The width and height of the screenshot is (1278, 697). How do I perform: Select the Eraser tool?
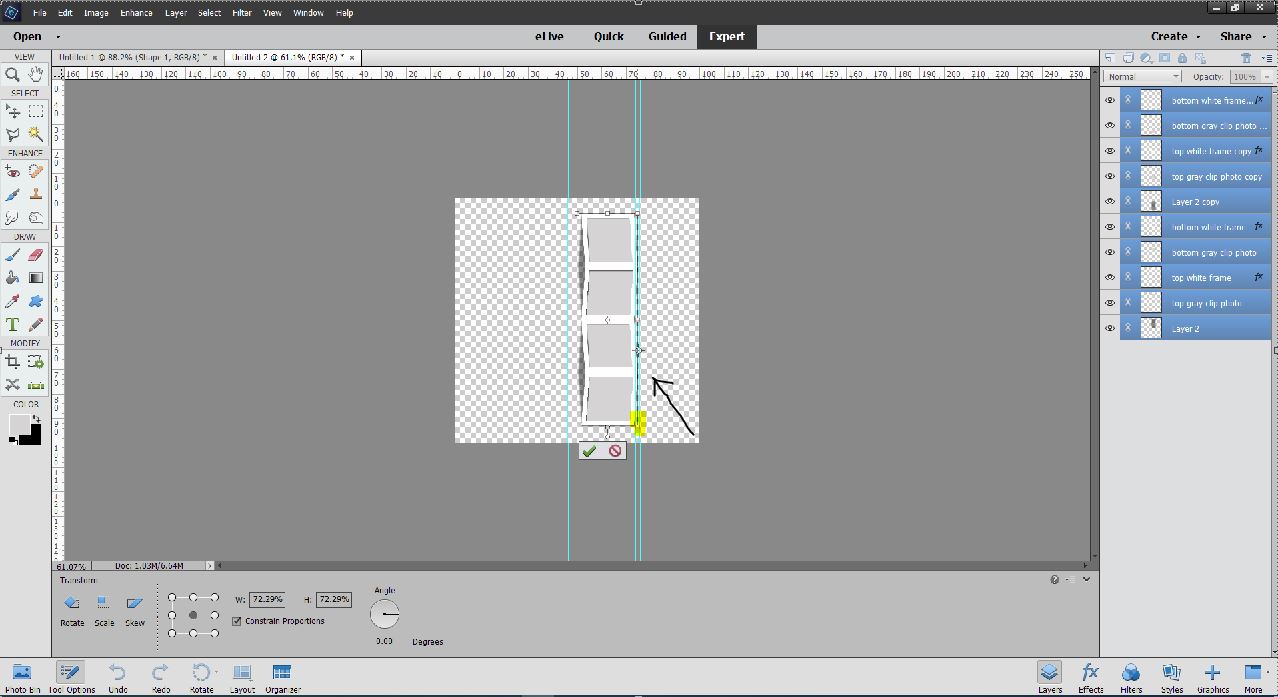36,256
